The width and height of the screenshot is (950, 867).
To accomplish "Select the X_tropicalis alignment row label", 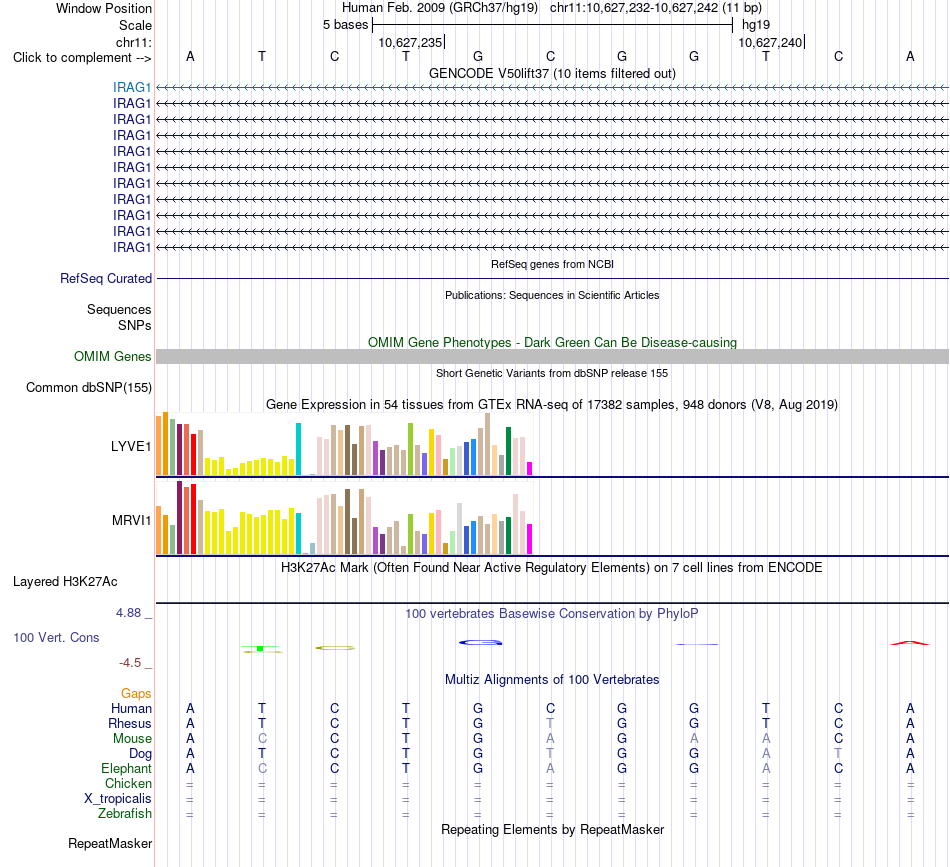I will click(x=118, y=799).
